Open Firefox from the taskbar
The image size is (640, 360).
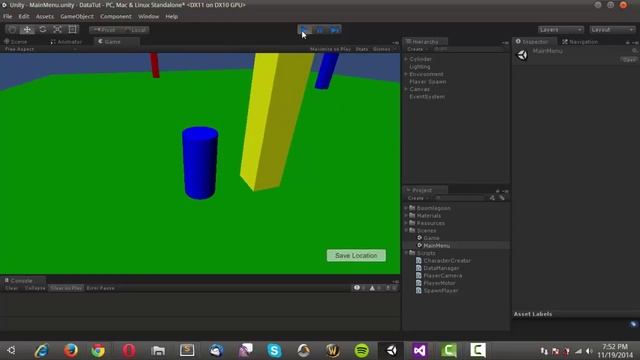click(71, 350)
